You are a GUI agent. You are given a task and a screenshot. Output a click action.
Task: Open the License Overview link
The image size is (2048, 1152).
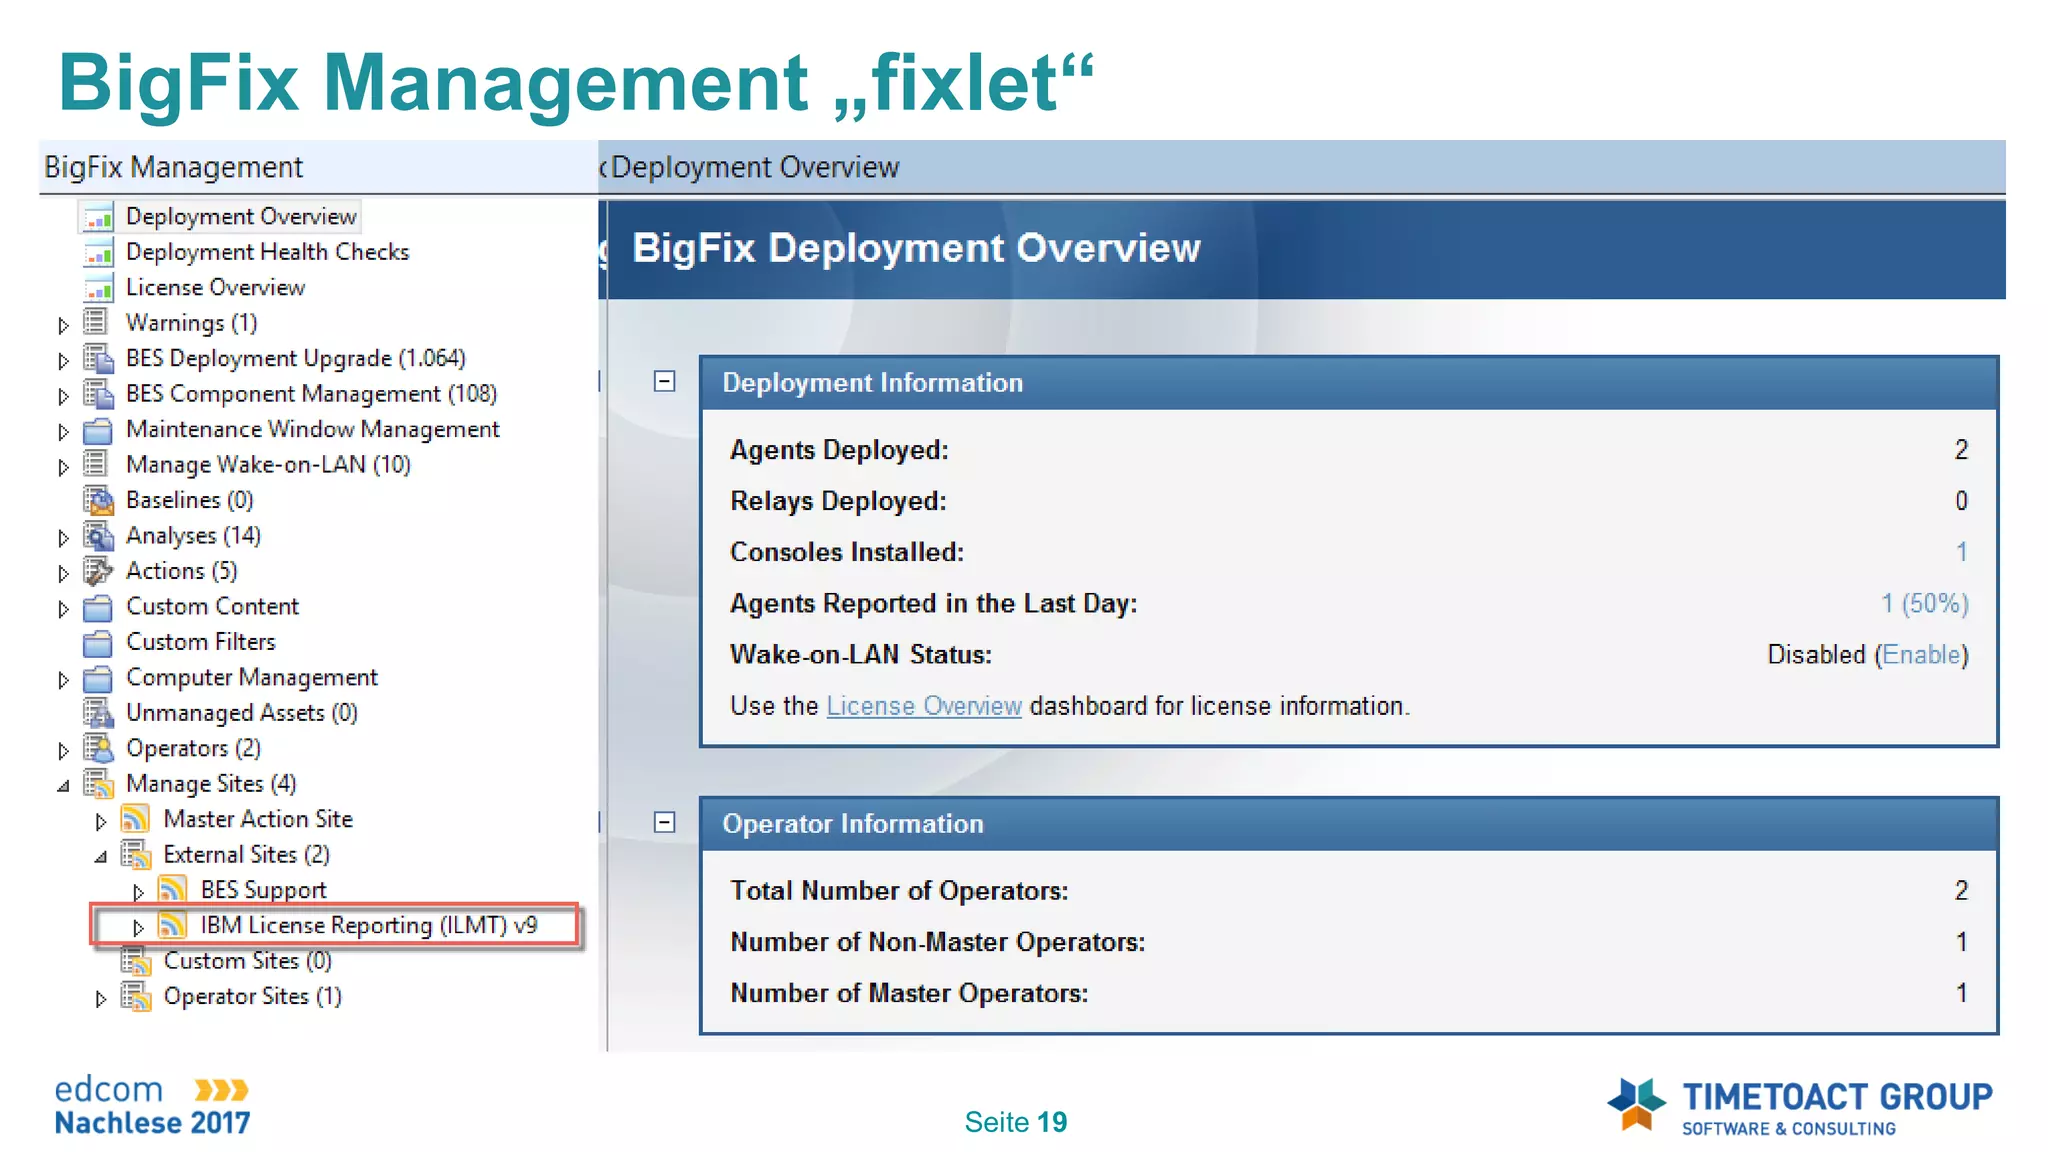click(x=924, y=706)
